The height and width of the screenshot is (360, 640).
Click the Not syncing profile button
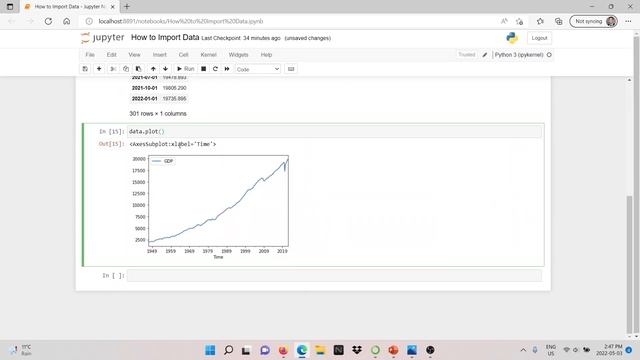click(x=593, y=21)
